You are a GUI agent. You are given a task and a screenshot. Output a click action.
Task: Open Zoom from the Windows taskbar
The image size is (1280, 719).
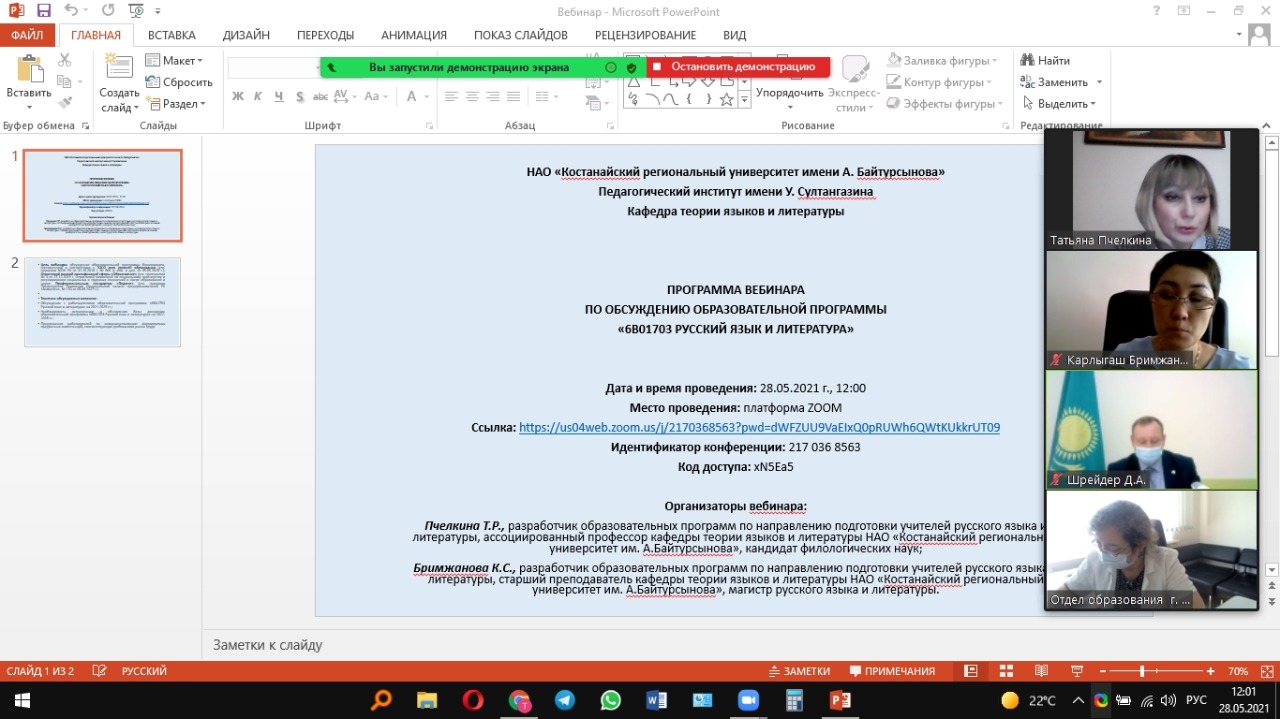(x=748, y=700)
